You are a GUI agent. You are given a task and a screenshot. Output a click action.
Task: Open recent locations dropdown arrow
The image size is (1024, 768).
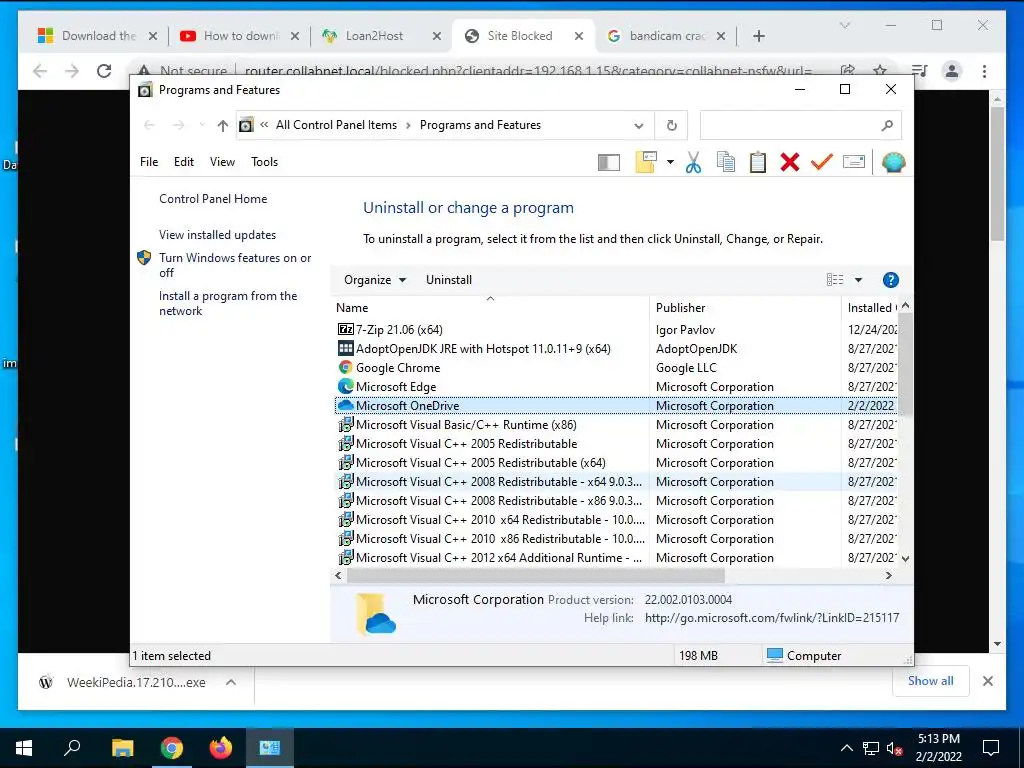pos(202,125)
